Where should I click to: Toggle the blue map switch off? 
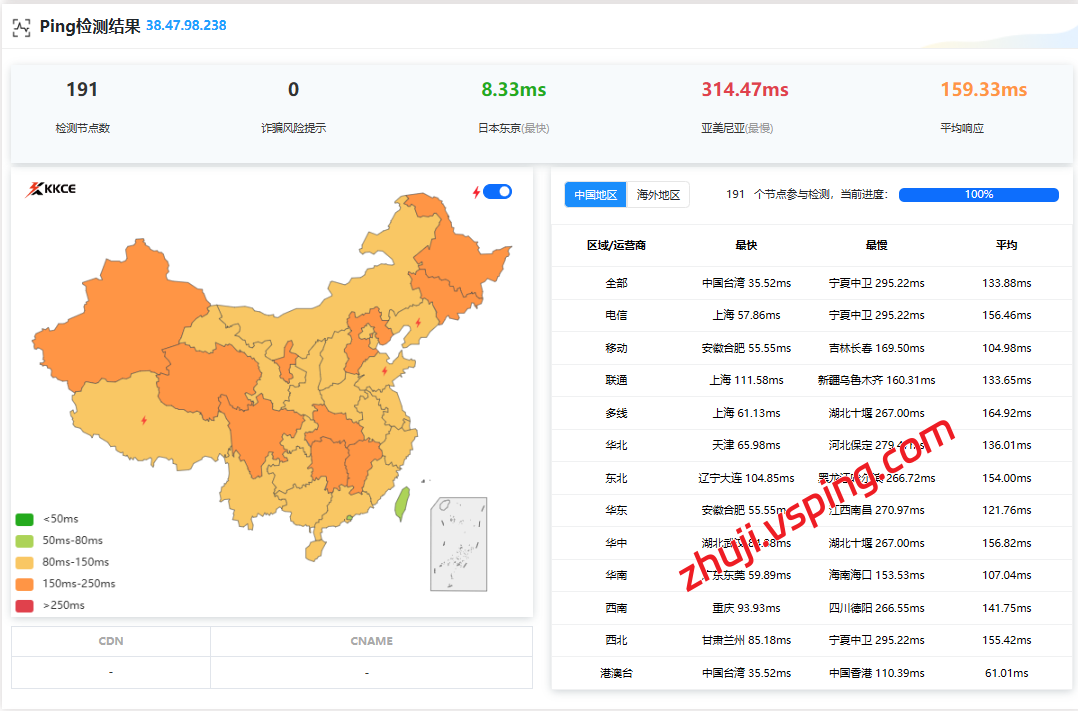[497, 192]
